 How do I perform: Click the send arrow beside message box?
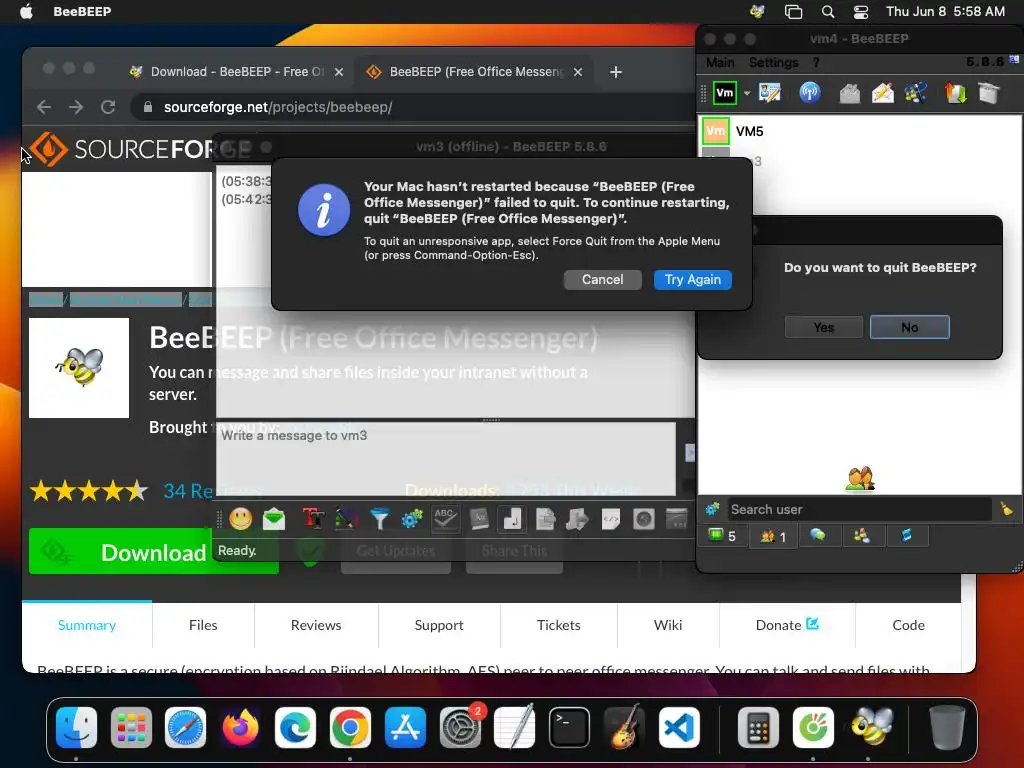pyautogui.click(x=690, y=452)
